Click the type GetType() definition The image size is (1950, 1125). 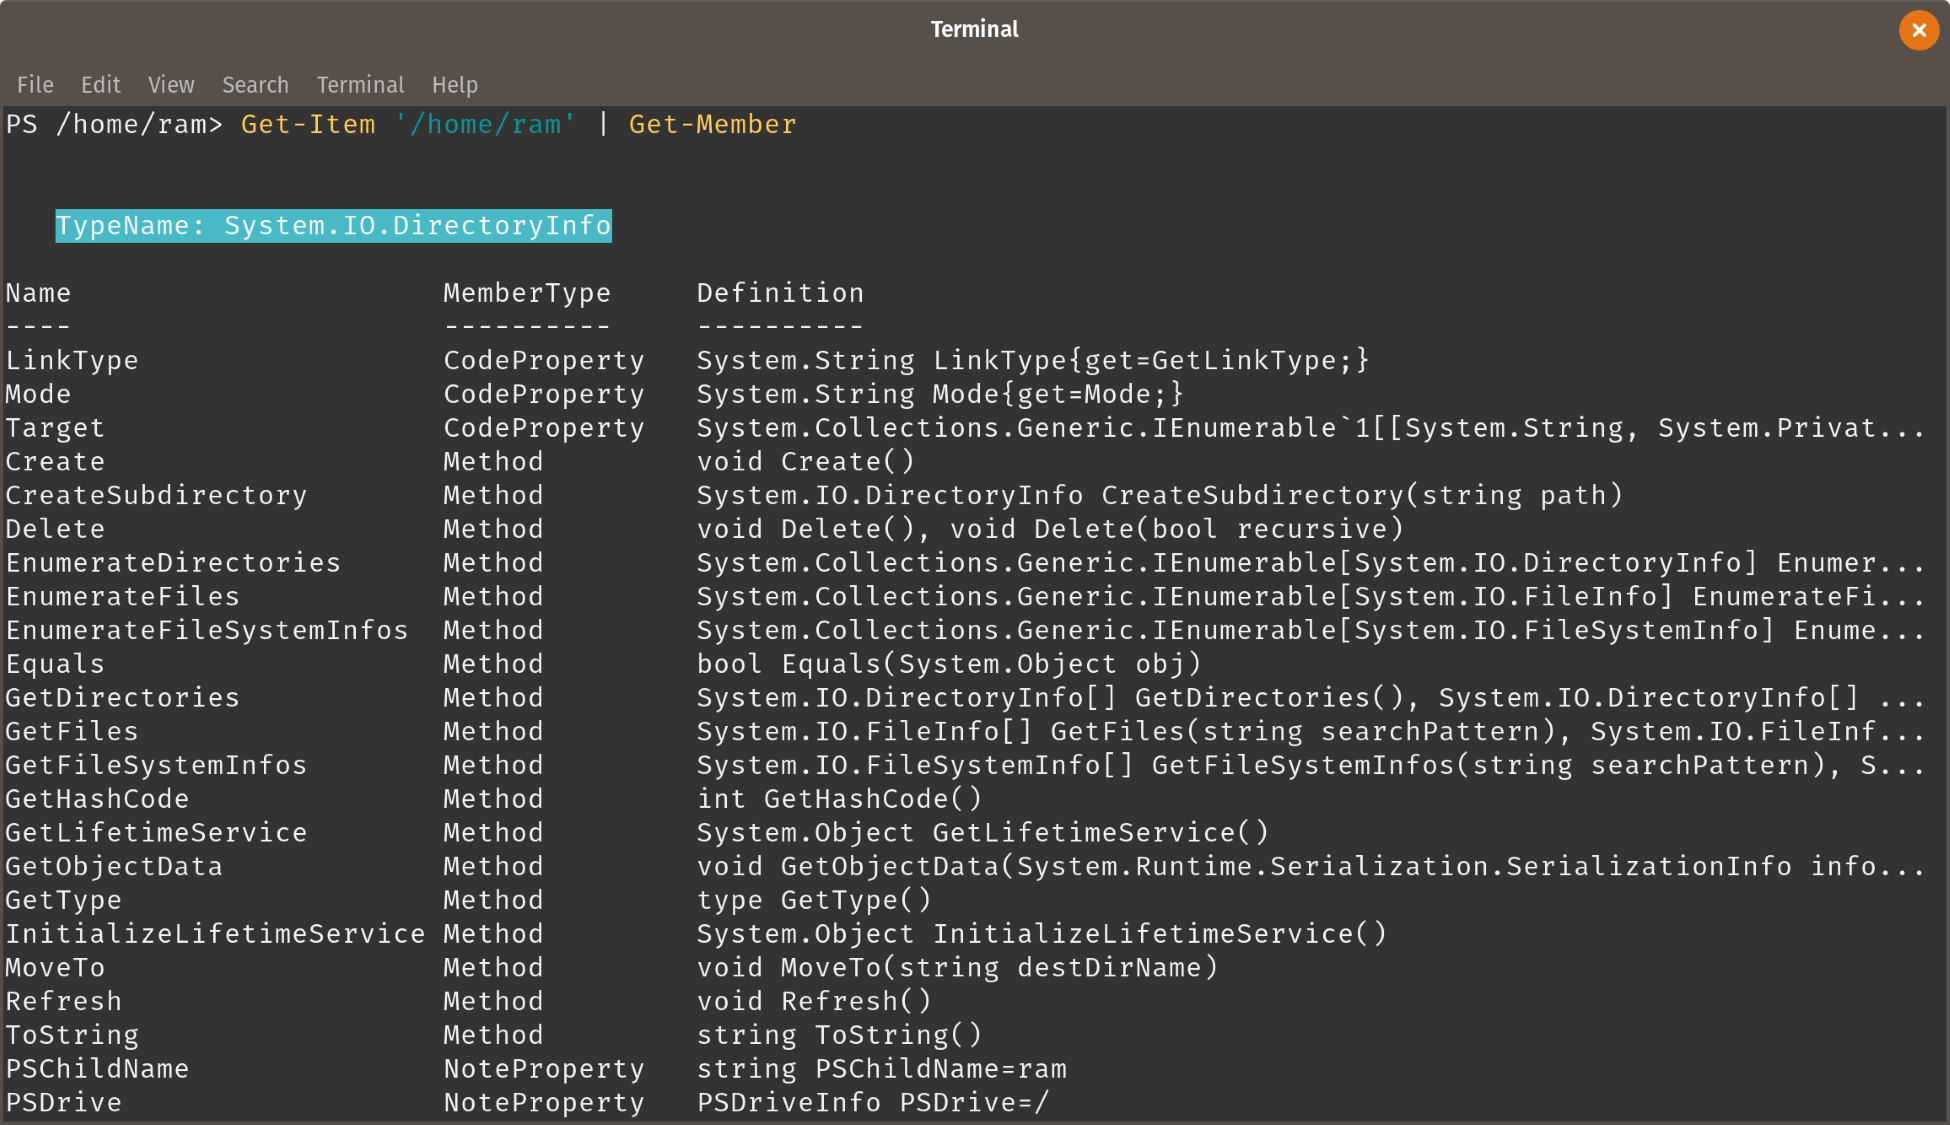tap(814, 900)
